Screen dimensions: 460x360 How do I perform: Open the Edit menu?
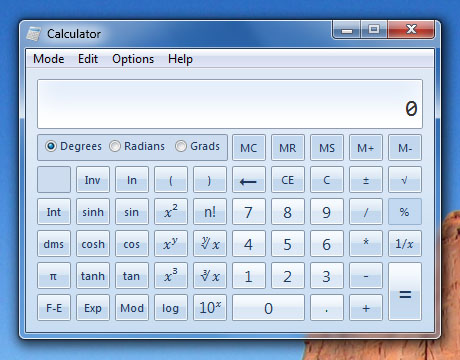88,59
